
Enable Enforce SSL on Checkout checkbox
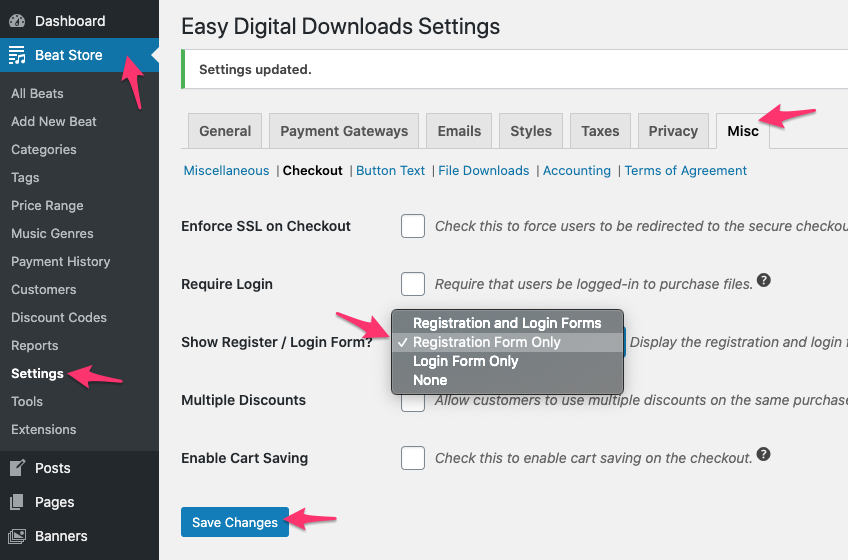(x=413, y=226)
